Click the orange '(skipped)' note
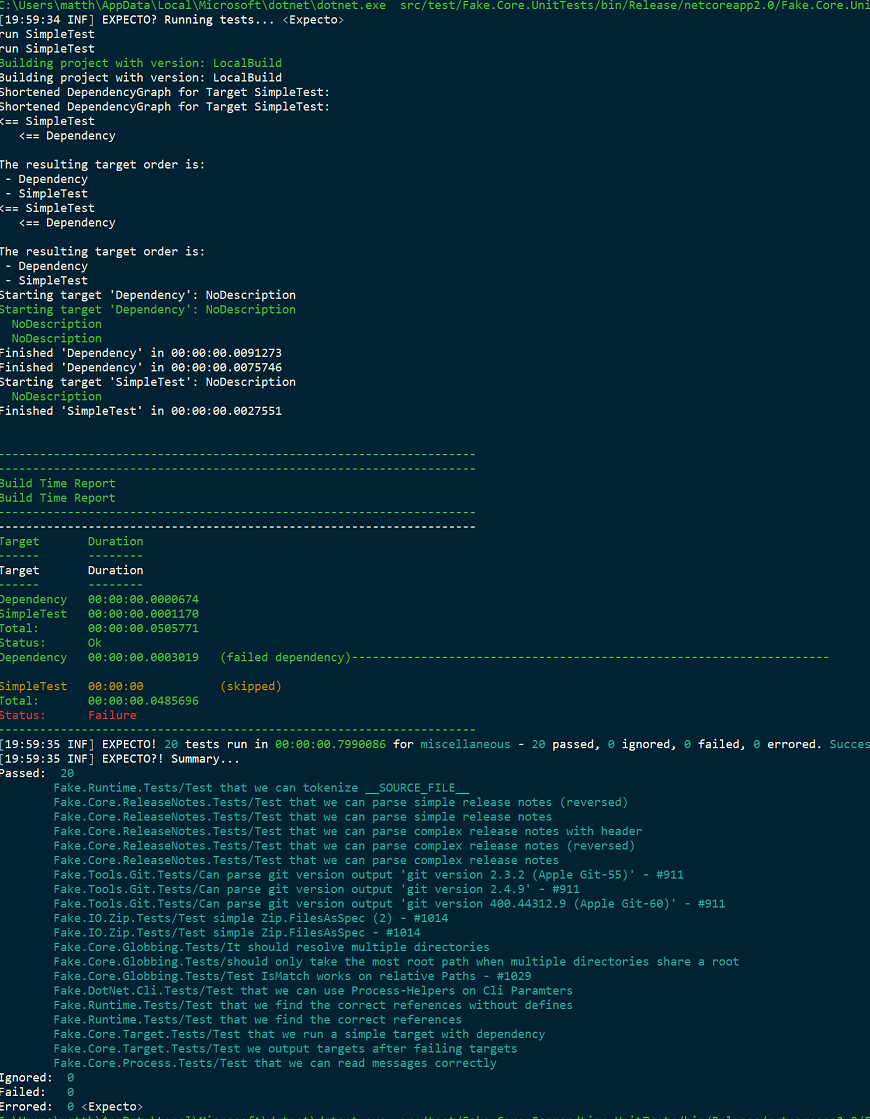Image resolution: width=870 pixels, height=1119 pixels. click(x=251, y=687)
